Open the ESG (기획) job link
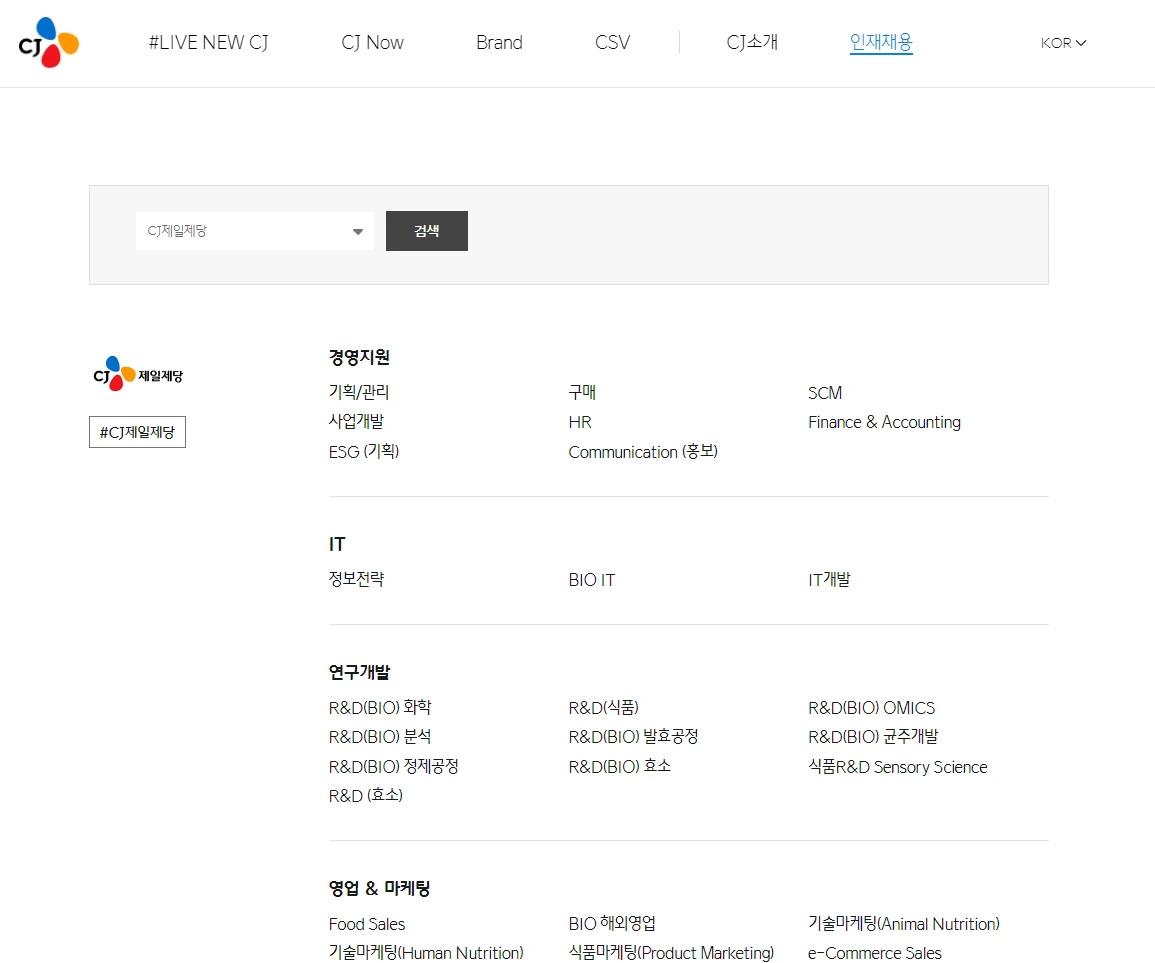The height and width of the screenshot is (963, 1155). (364, 452)
